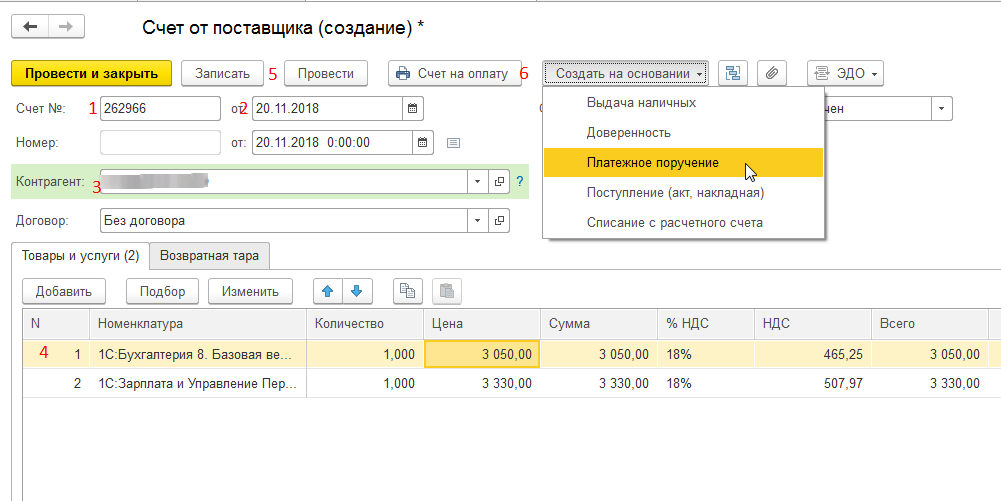Viewport: 1001px width, 501px height.
Task: Click the paperclip attached files icon
Action: (772, 73)
